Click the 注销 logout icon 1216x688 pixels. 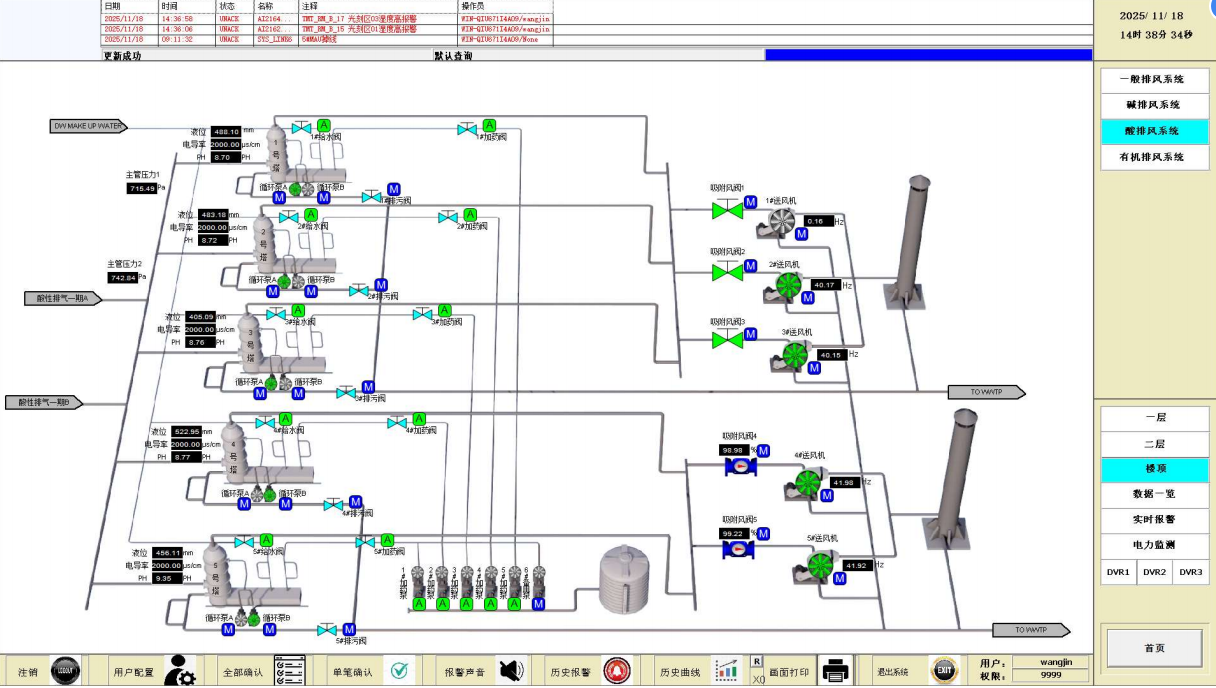point(65,671)
